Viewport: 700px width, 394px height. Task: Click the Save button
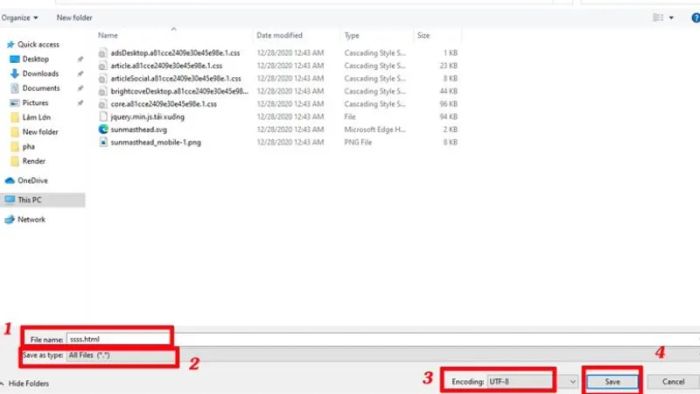pos(612,382)
